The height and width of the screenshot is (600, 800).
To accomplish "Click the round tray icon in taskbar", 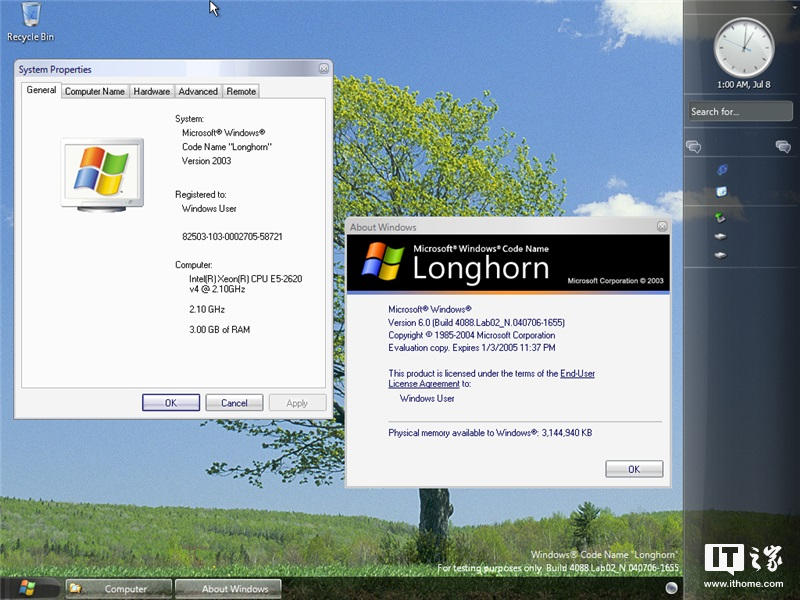I will pos(671,588).
